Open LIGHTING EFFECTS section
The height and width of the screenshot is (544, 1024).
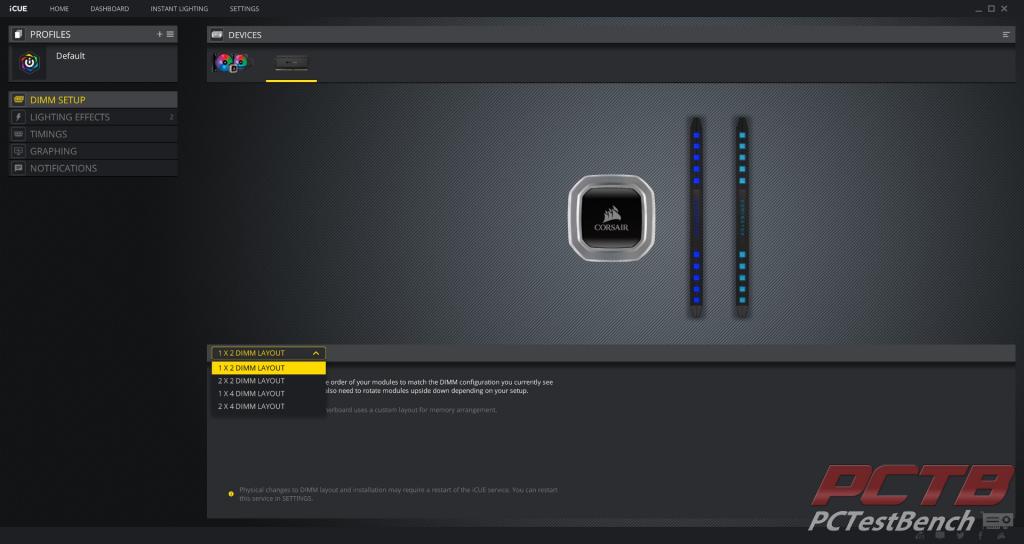[x=93, y=117]
